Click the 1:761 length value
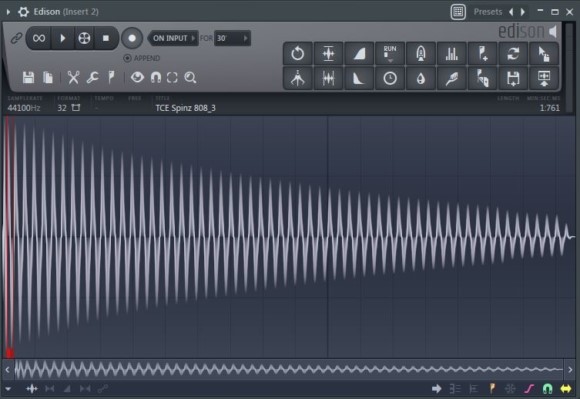The width and height of the screenshot is (580, 399). [549, 108]
